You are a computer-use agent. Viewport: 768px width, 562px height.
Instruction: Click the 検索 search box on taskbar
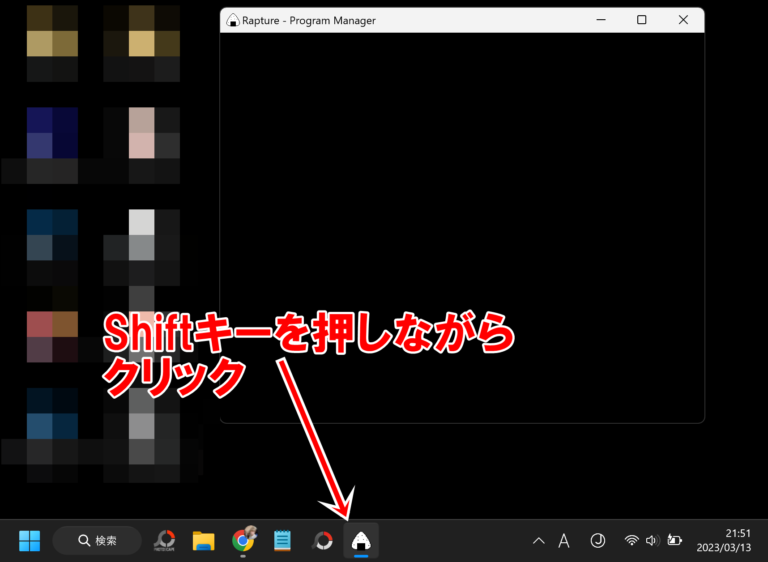click(97, 540)
